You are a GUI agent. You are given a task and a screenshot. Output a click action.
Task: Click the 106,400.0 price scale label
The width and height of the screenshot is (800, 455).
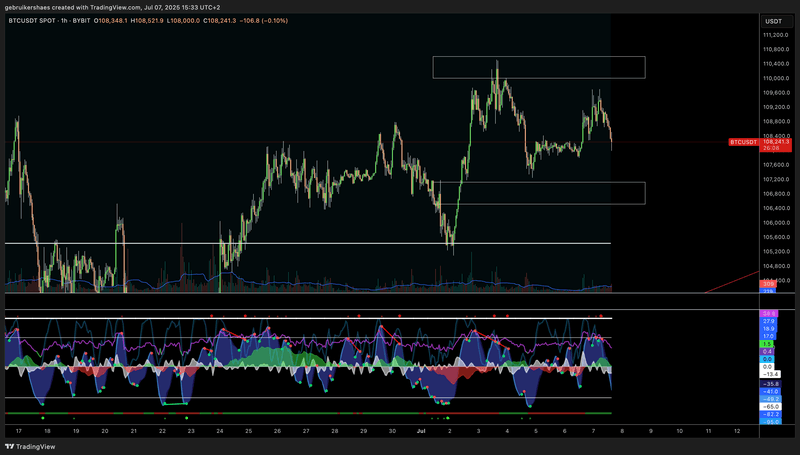point(776,208)
